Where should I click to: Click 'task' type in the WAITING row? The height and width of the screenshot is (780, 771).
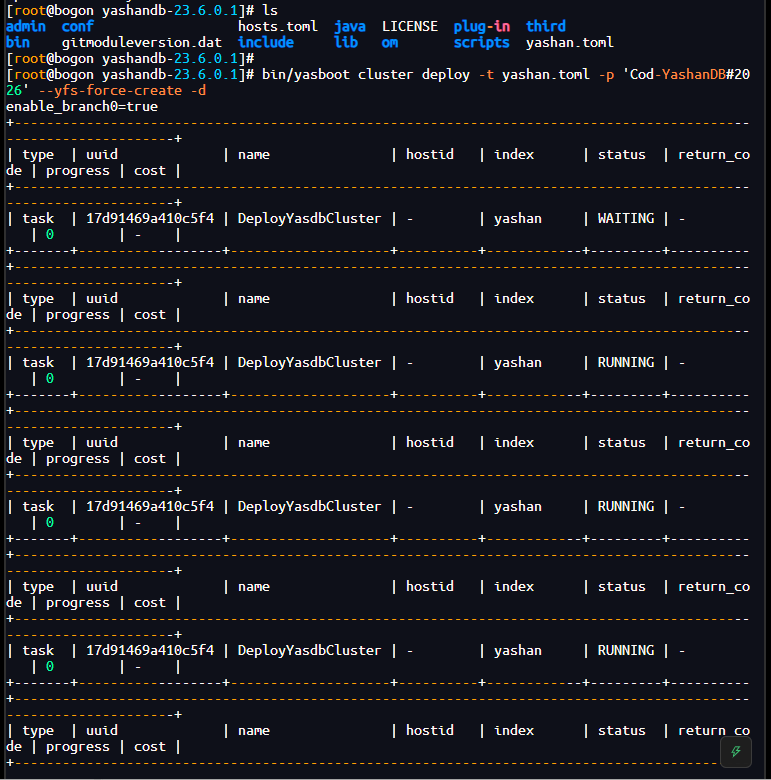(x=38, y=218)
